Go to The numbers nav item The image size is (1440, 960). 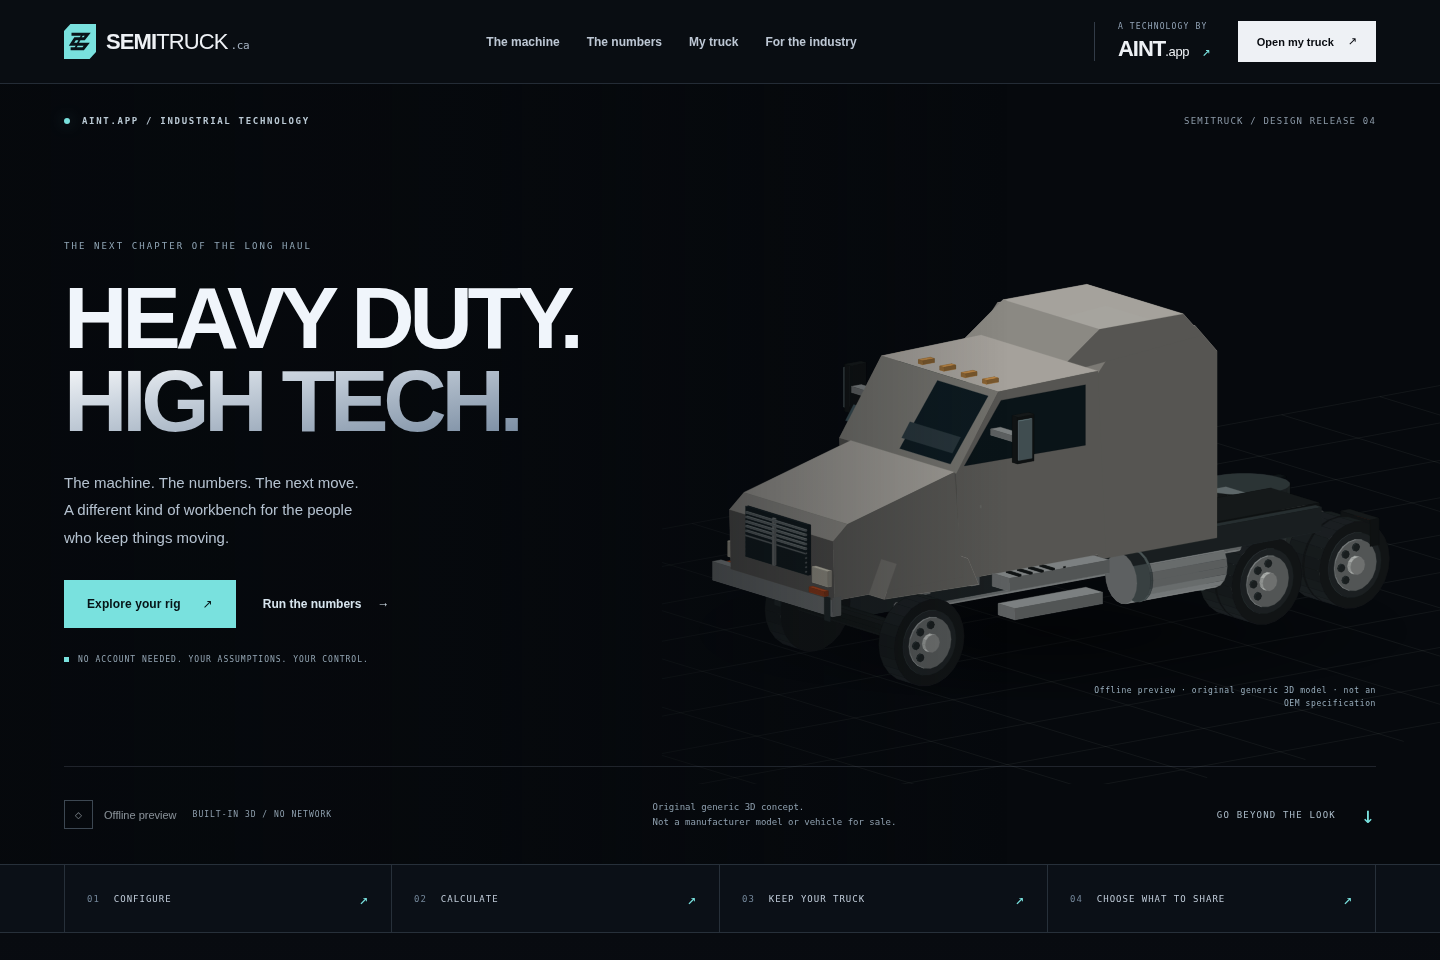coord(624,42)
